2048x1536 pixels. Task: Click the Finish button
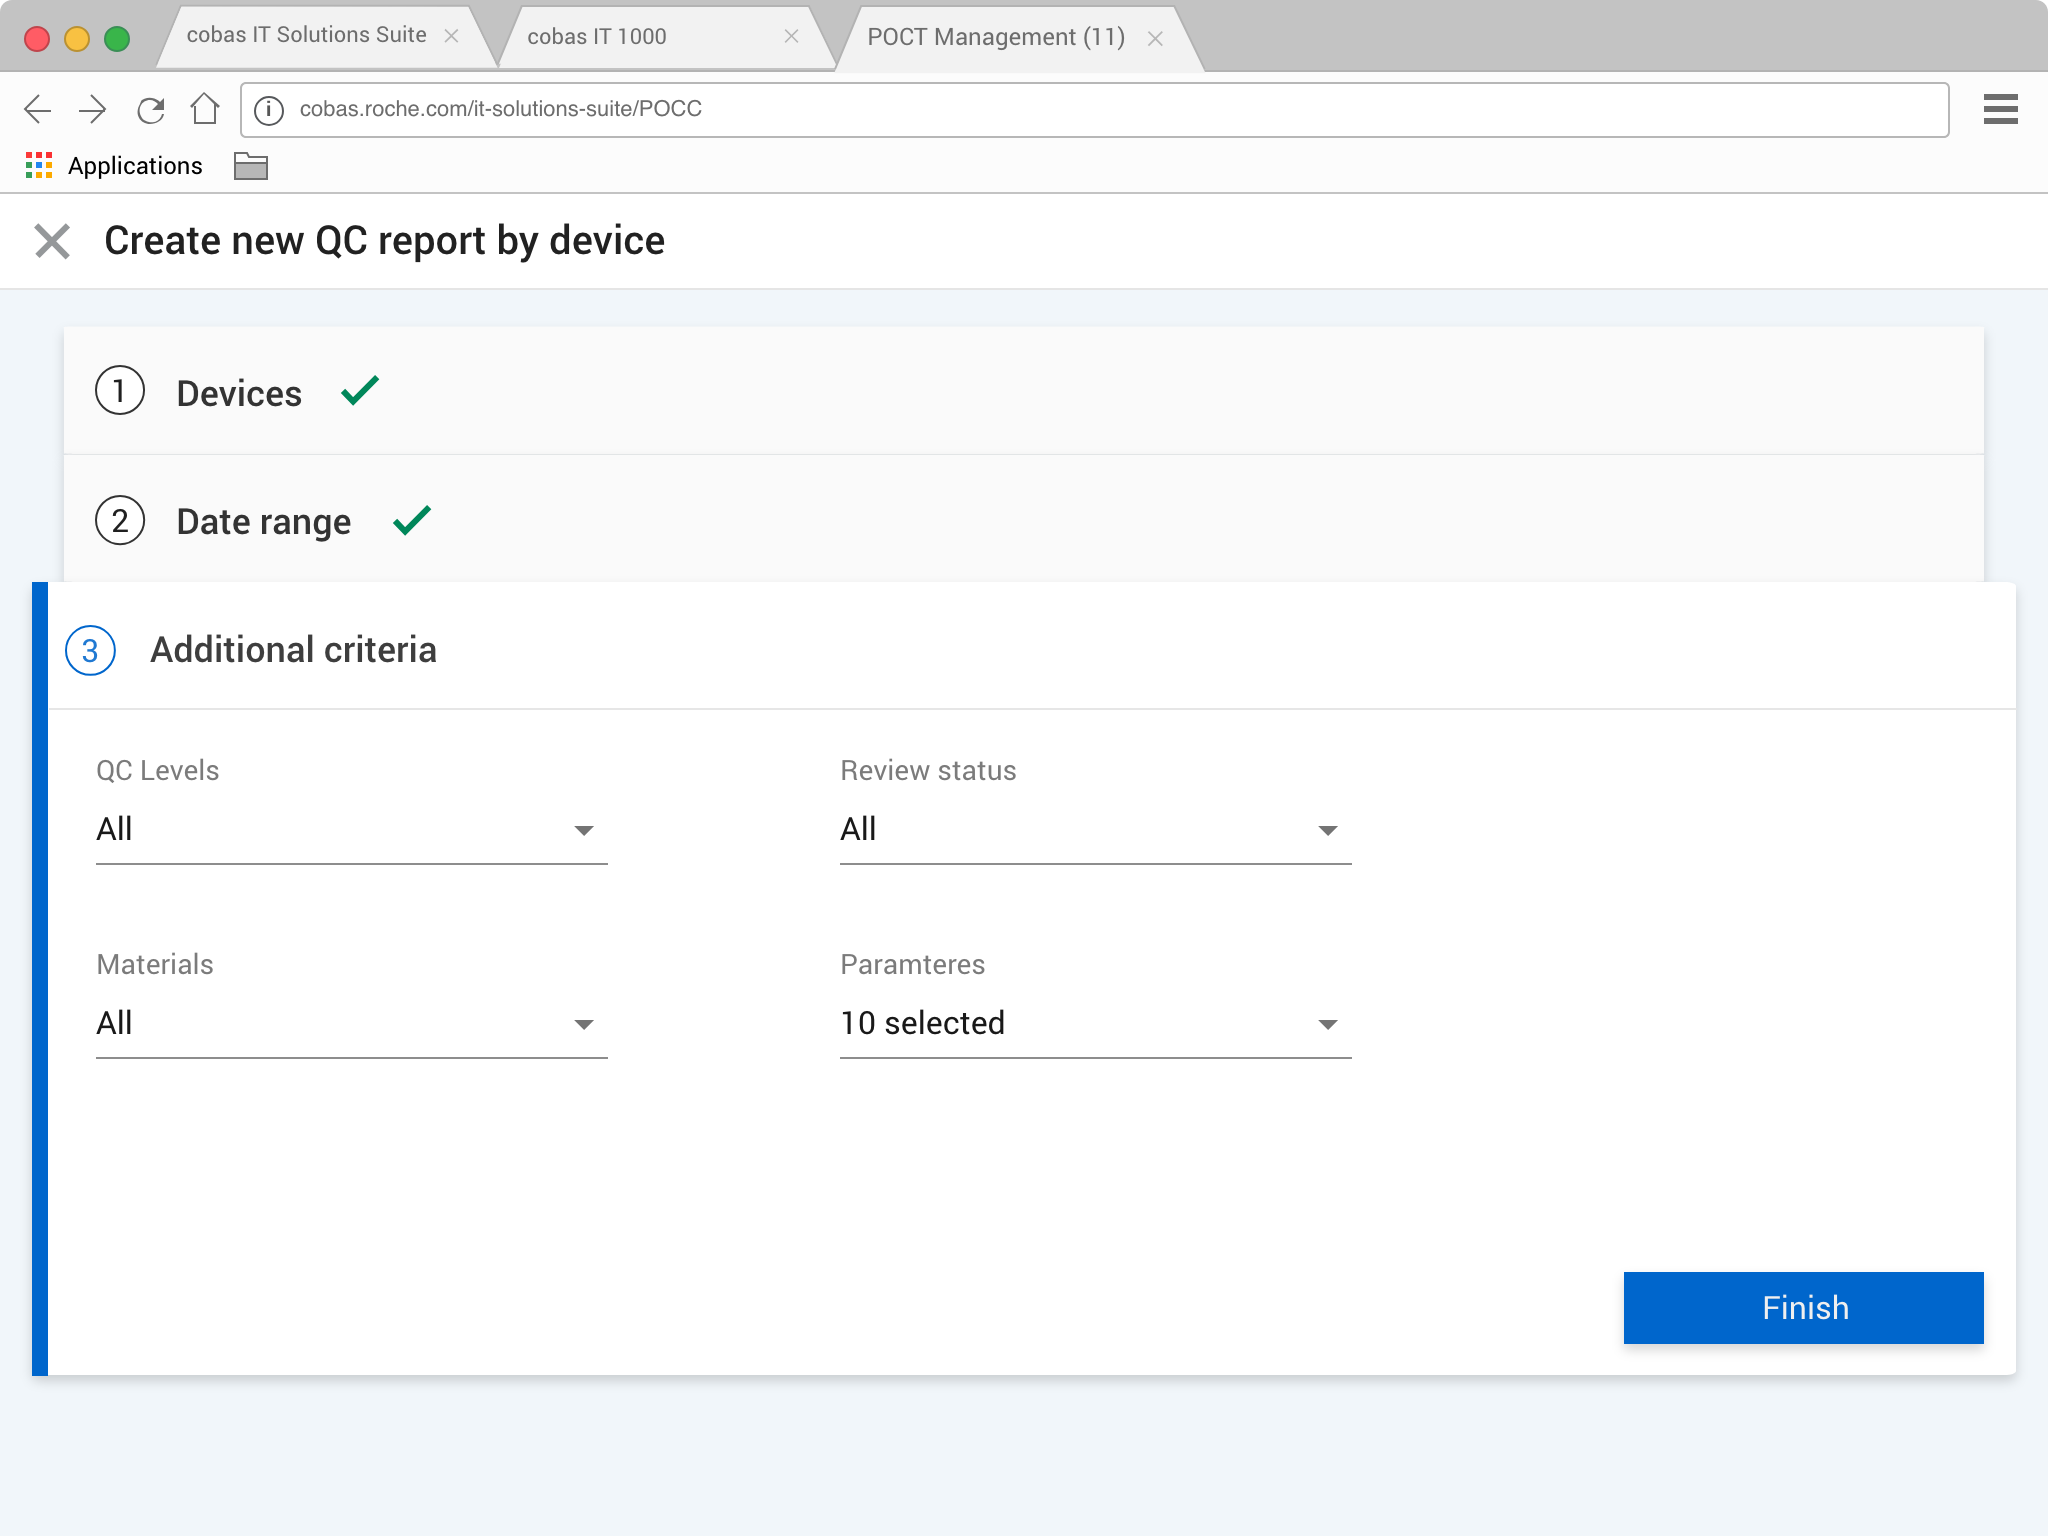pos(1803,1308)
